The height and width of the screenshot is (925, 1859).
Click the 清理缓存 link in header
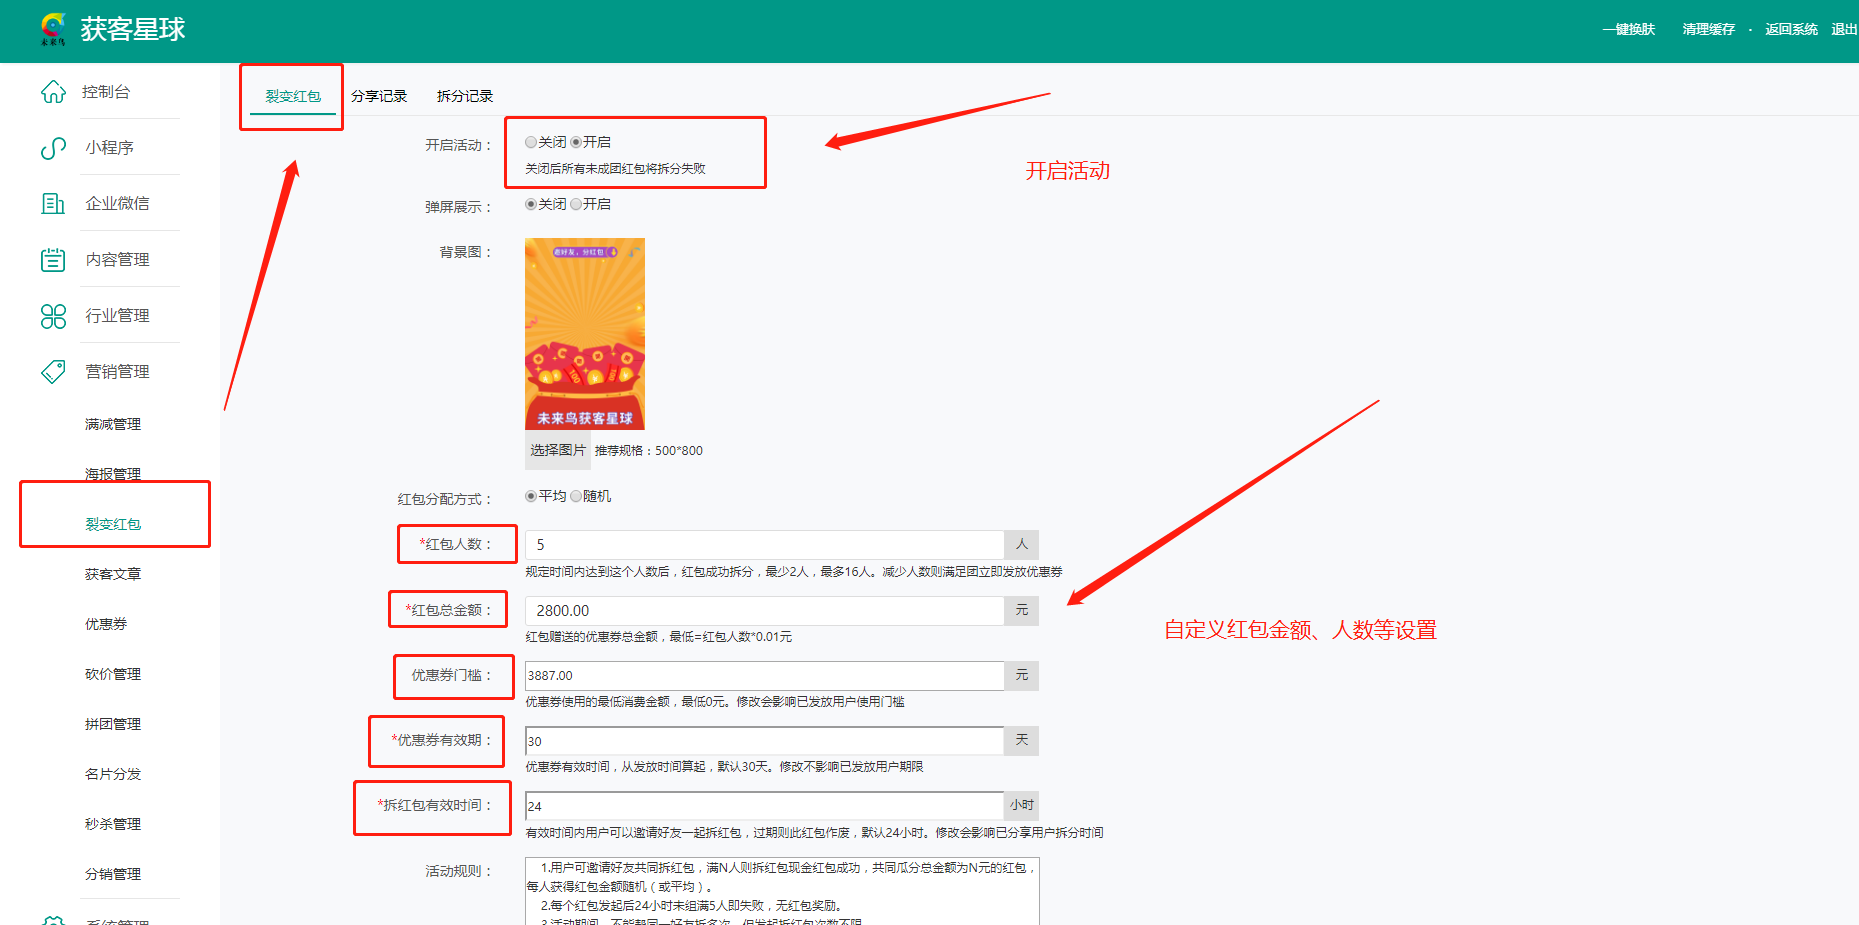[x=1708, y=30]
